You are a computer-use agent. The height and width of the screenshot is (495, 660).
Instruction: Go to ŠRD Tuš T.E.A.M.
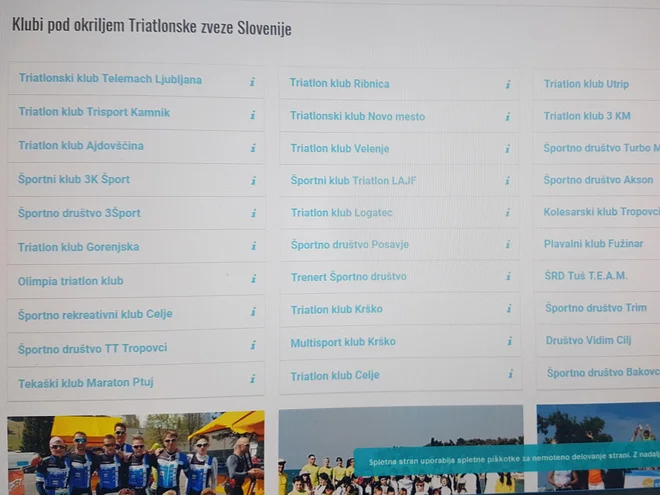[x=586, y=276]
